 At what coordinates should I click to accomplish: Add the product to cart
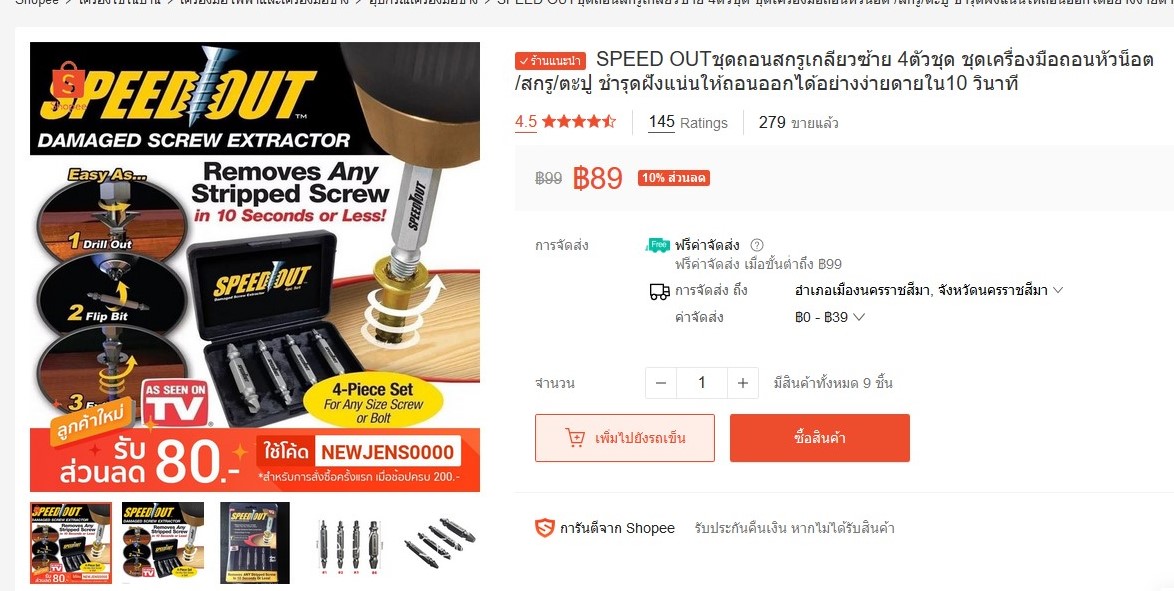(x=624, y=438)
